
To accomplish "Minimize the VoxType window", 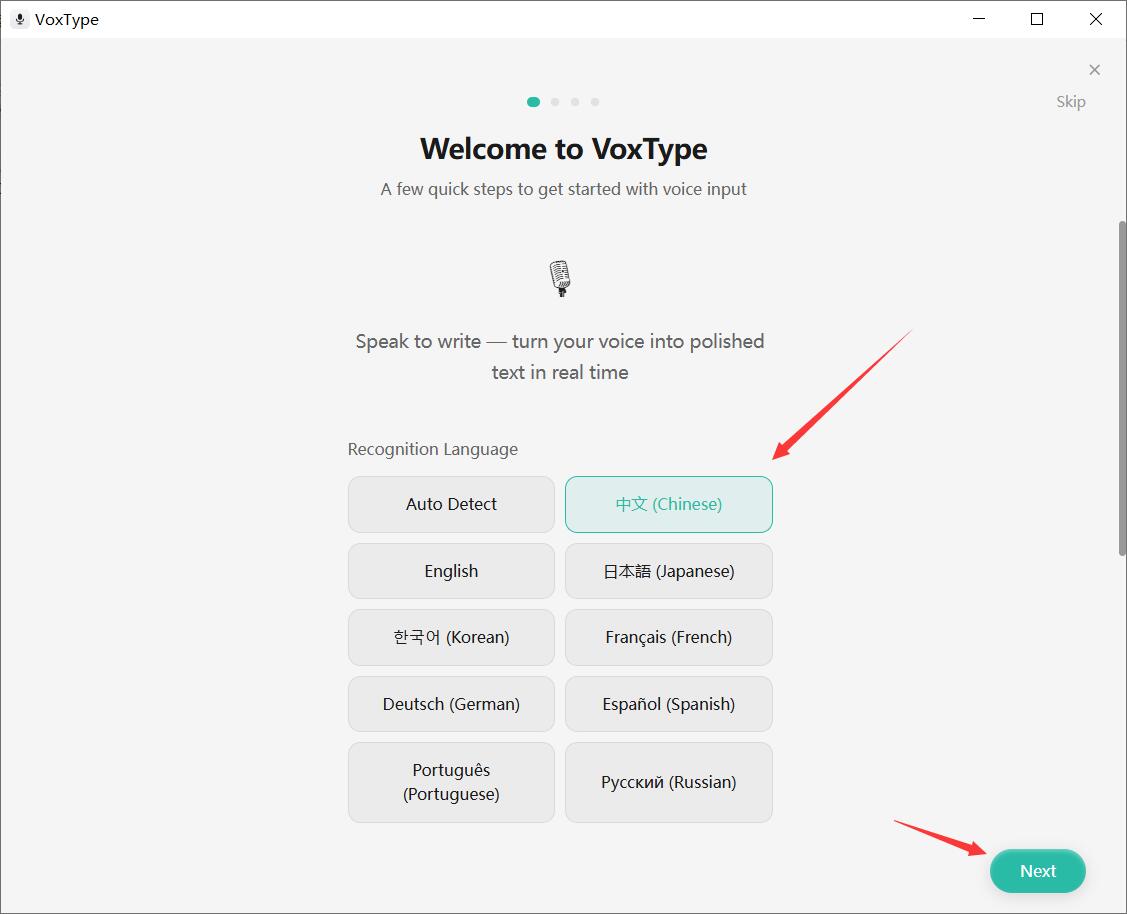I will click(x=978, y=19).
